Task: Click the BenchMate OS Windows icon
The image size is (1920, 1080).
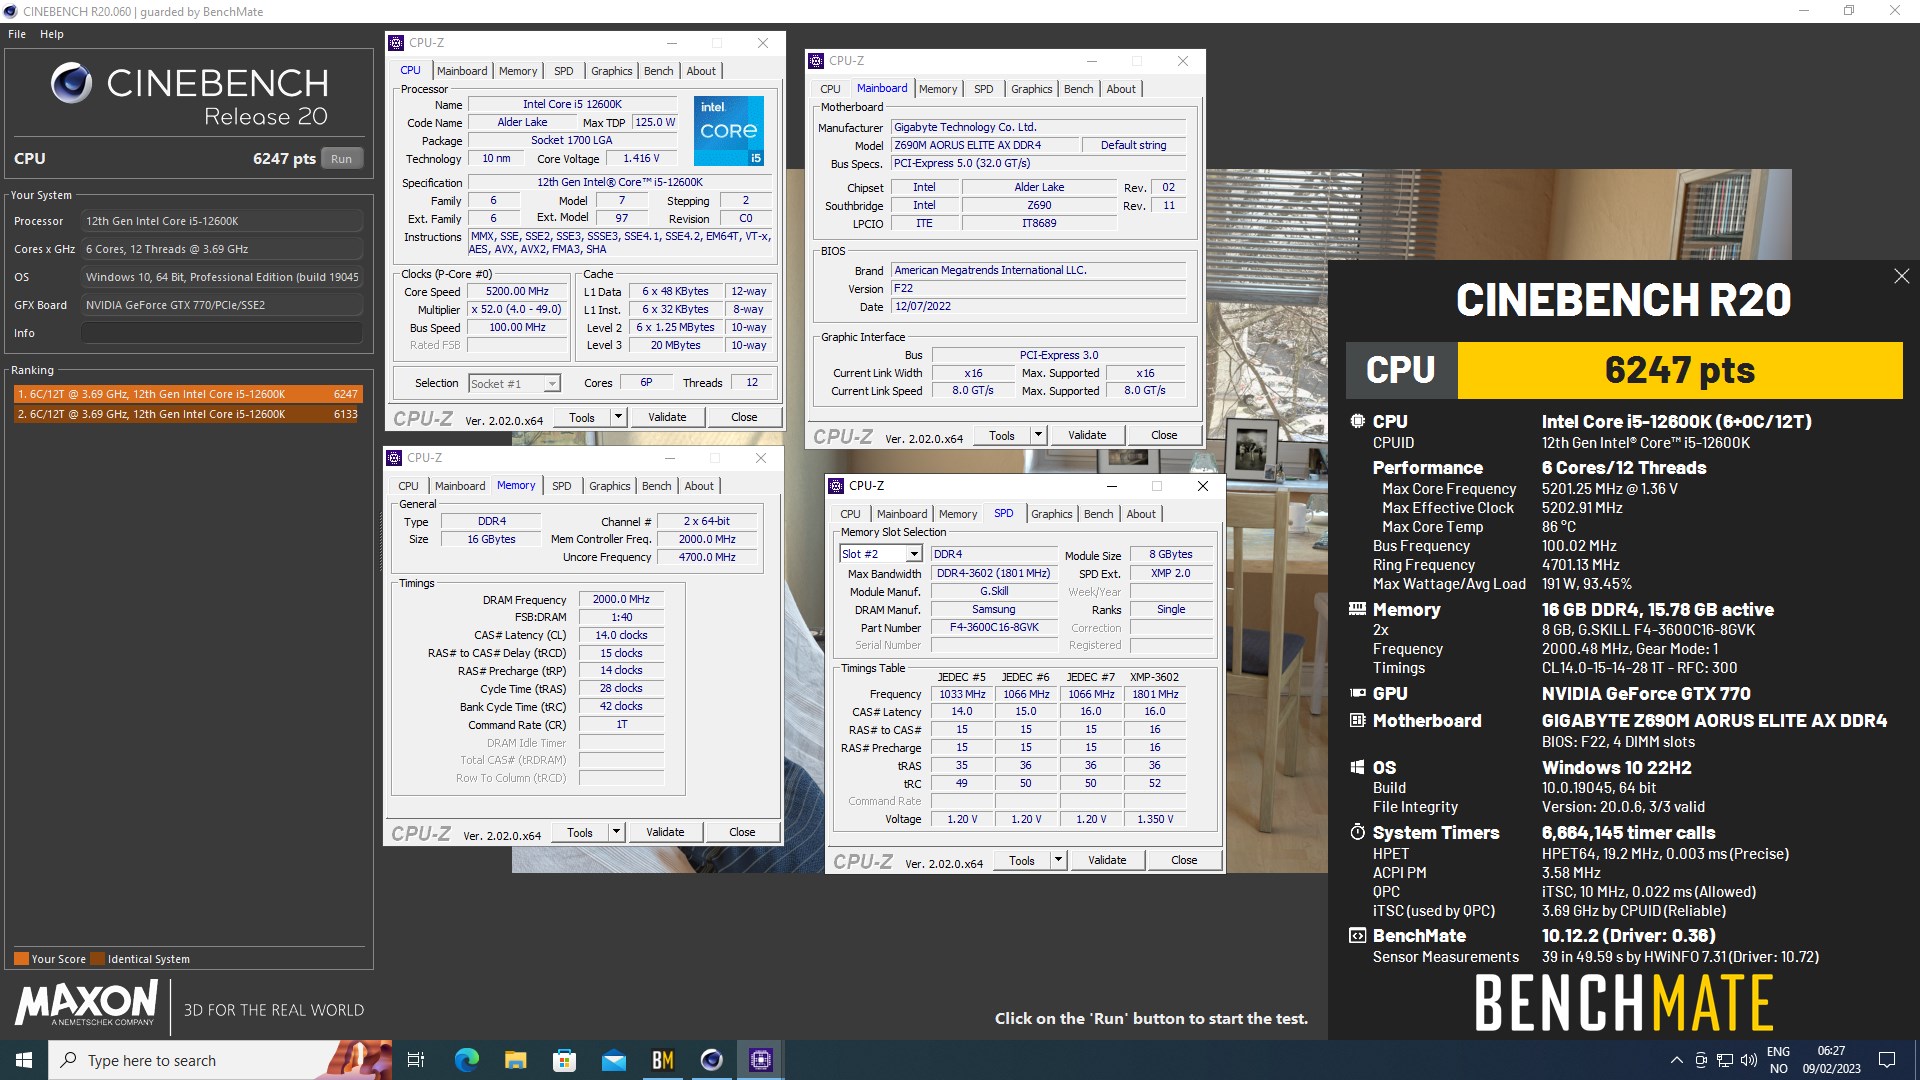Action: (1357, 767)
